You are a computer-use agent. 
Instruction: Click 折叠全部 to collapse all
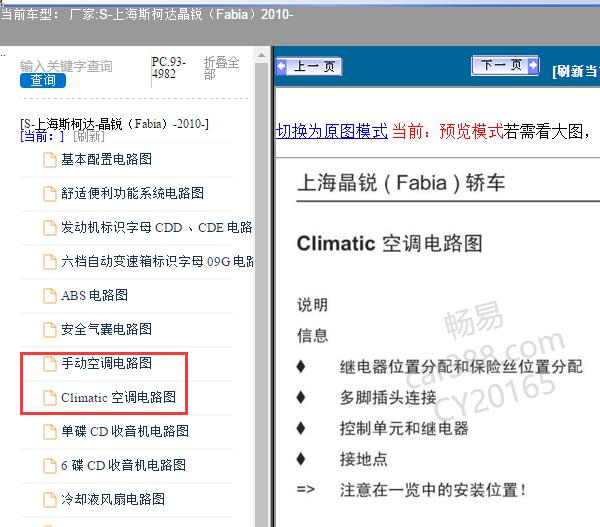222,68
